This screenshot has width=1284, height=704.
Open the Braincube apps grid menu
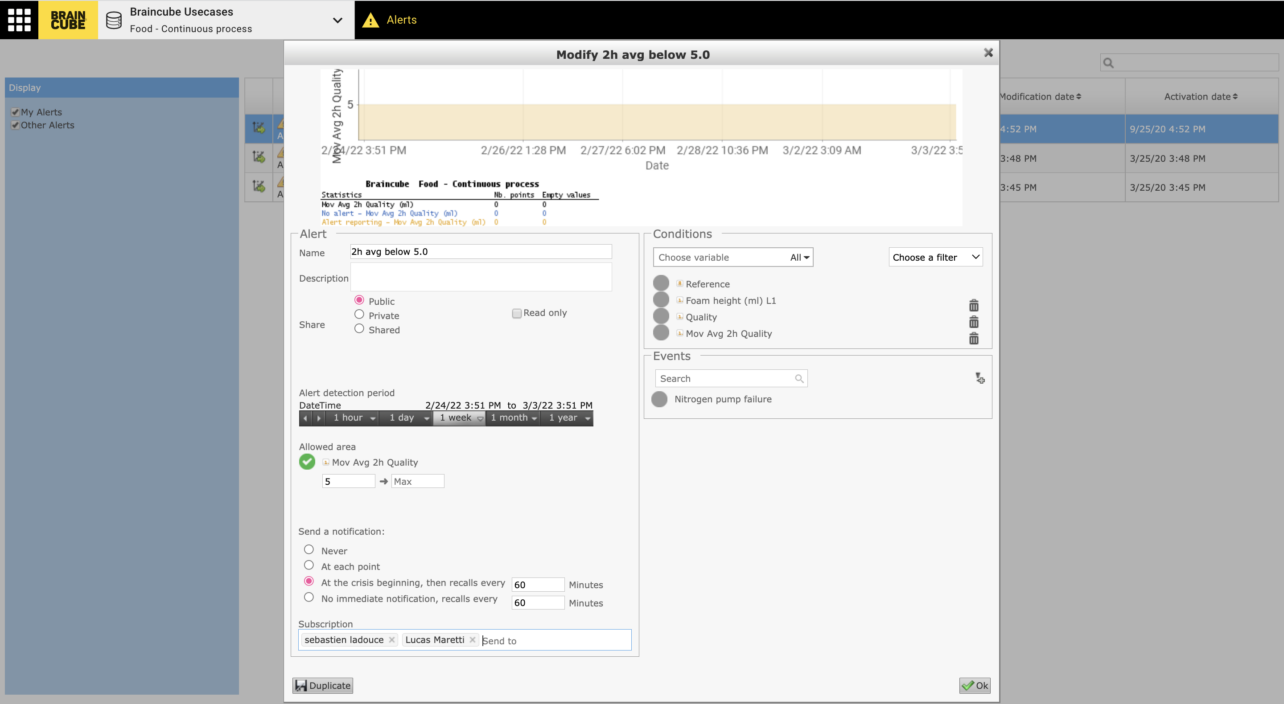(19, 20)
